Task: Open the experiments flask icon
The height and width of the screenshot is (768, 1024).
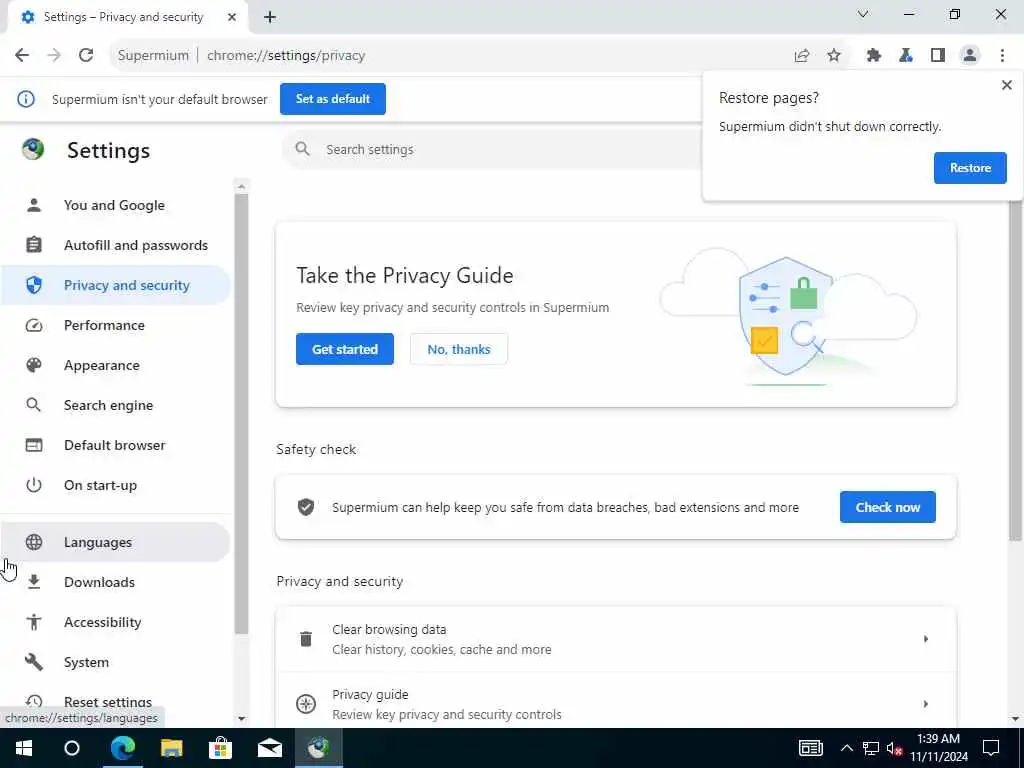Action: point(906,56)
